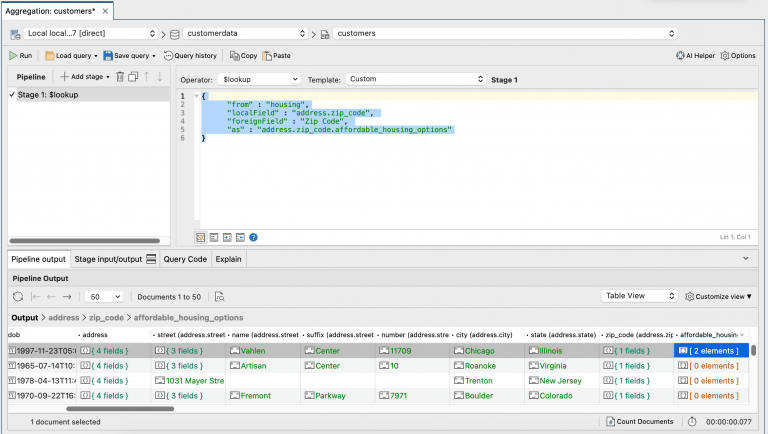Screen dimensions: 768x434
Task: Go to next page of documents
Action: coord(67,297)
